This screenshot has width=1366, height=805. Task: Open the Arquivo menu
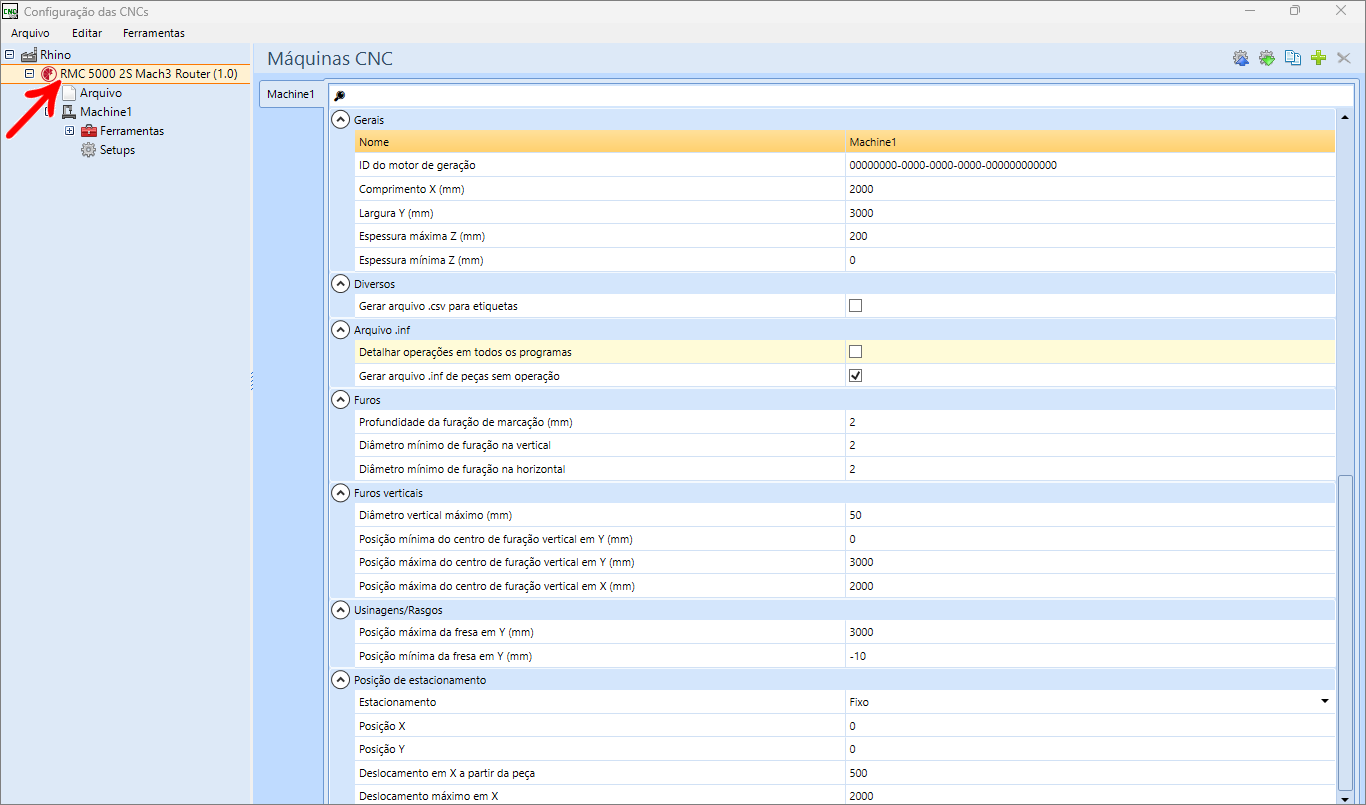[30, 33]
